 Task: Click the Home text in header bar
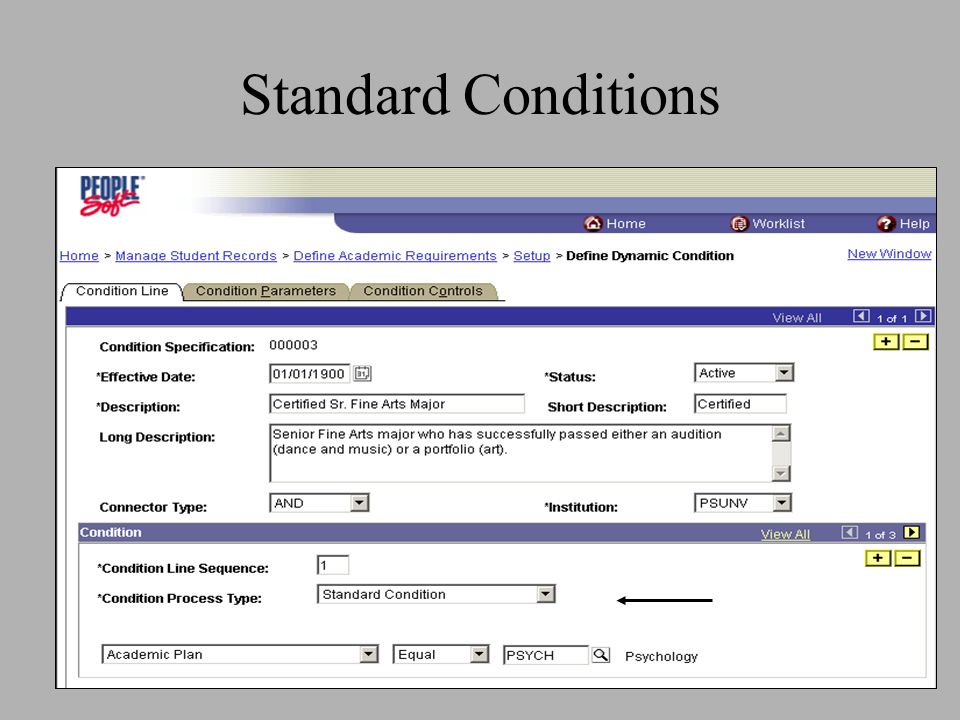point(626,224)
